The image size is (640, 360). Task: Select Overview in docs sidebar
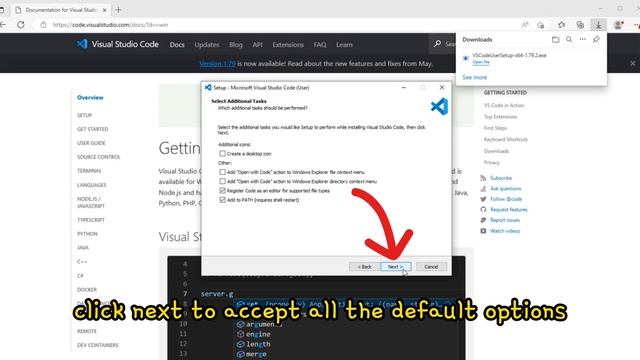pyautogui.click(x=90, y=98)
